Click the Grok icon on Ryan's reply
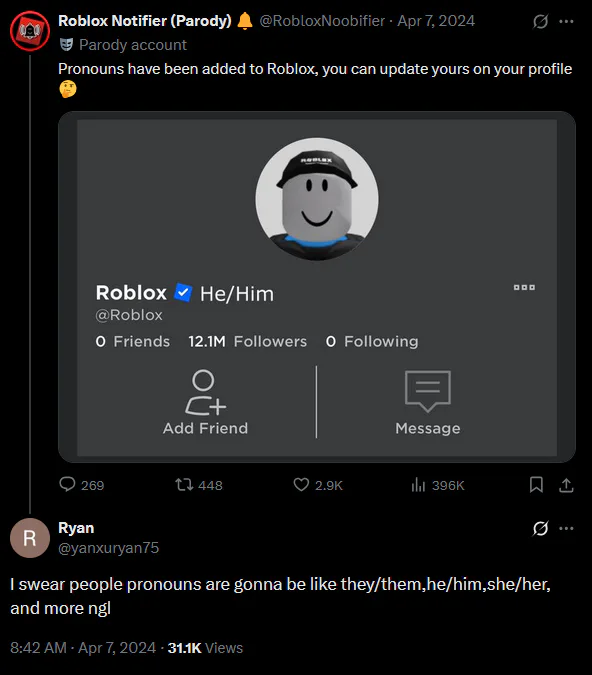Screen dimensions: 592x675 [540, 528]
